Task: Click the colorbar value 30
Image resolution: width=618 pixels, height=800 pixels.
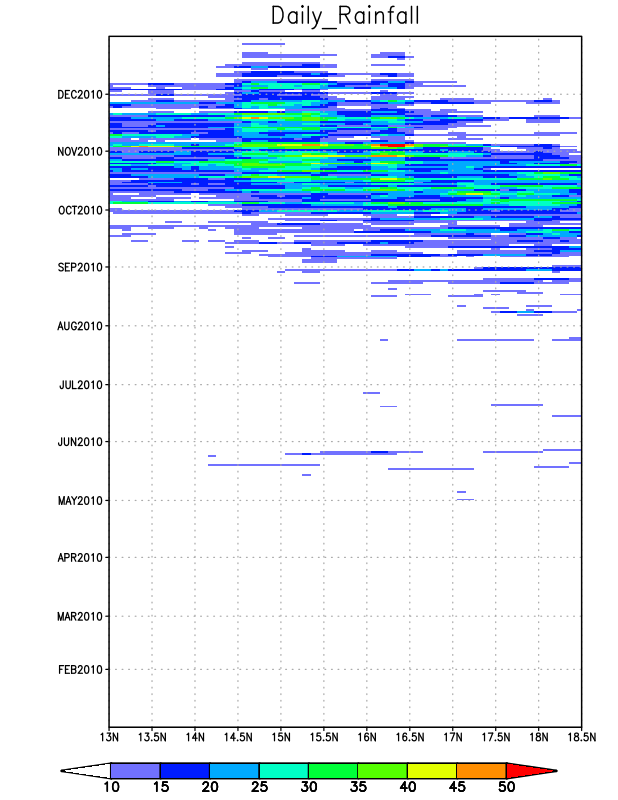Action: [309, 787]
